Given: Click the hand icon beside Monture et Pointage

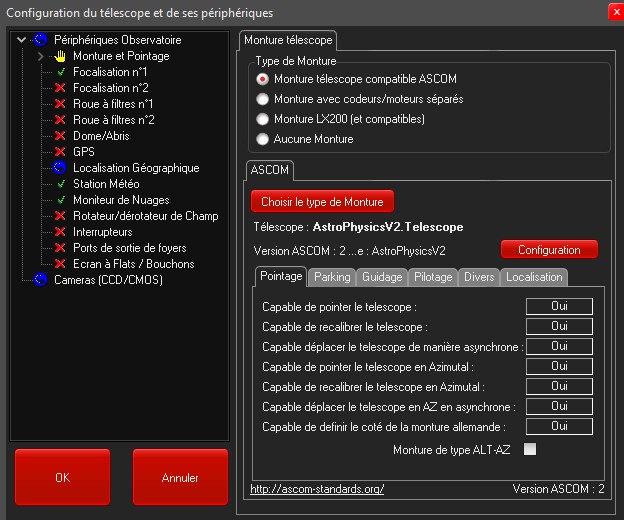Looking at the screenshot, I should [x=60, y=56].
